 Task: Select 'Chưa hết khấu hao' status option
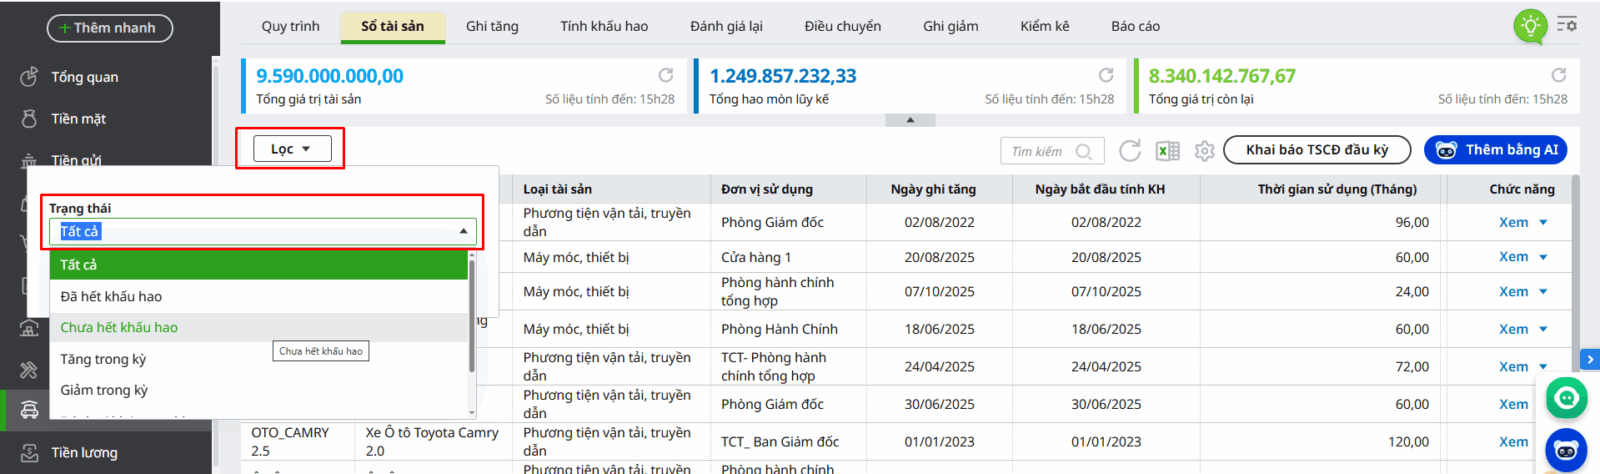pyautogui.click(x=119, y=328)
